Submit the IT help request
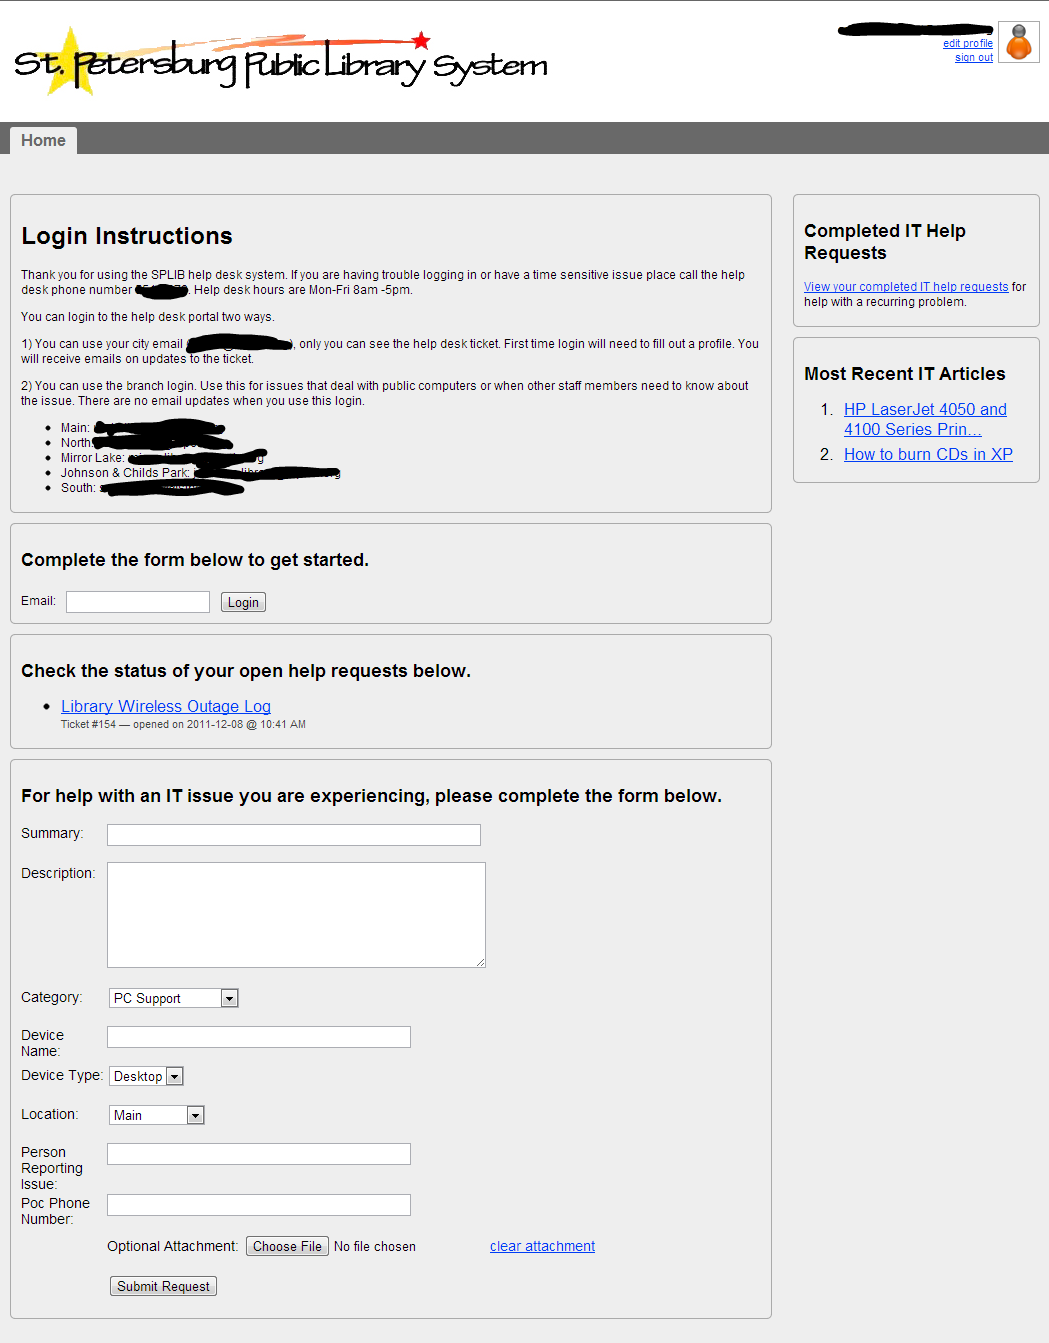The image size is (1049, 1343). click(x=163, y=1286)
